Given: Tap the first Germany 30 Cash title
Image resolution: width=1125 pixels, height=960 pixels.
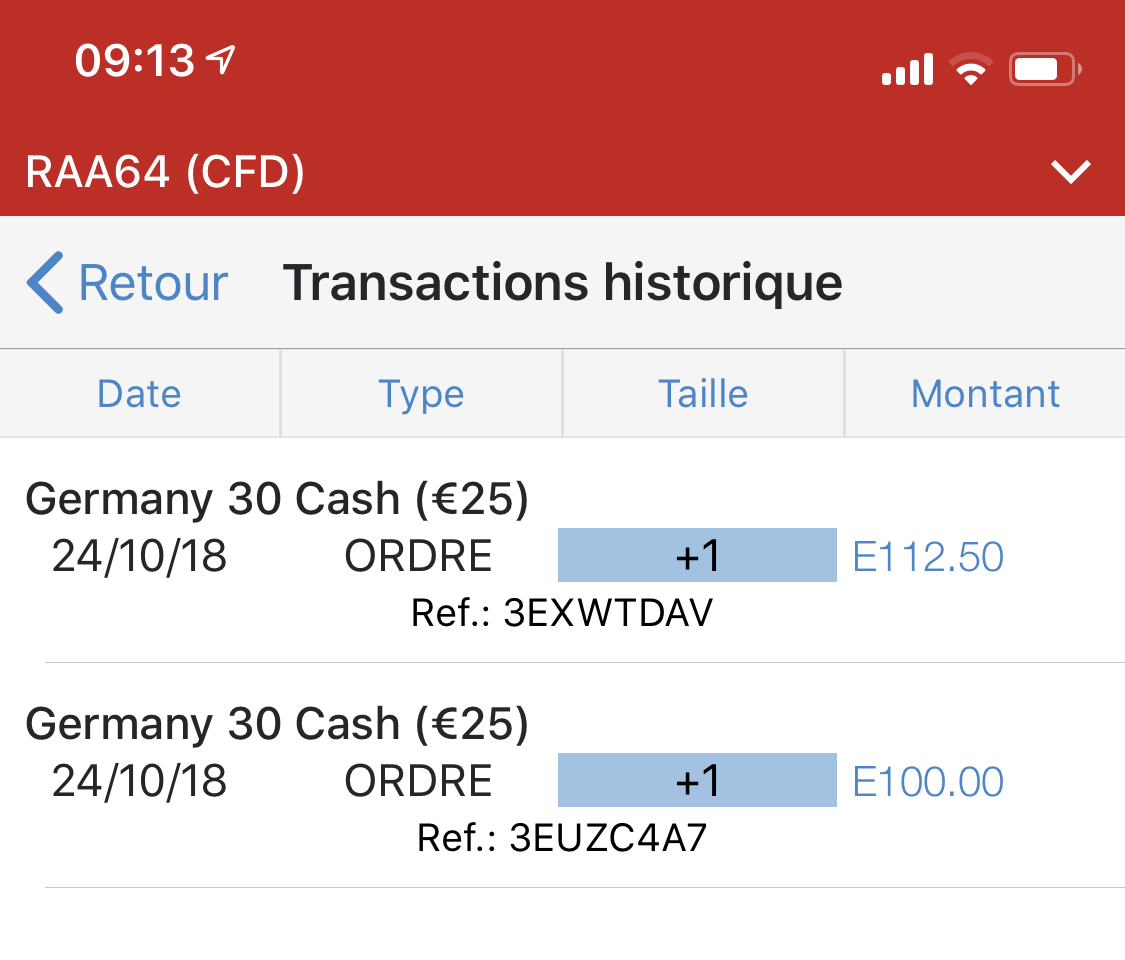Looking at the screenshot, I should [x=277, y=499].
